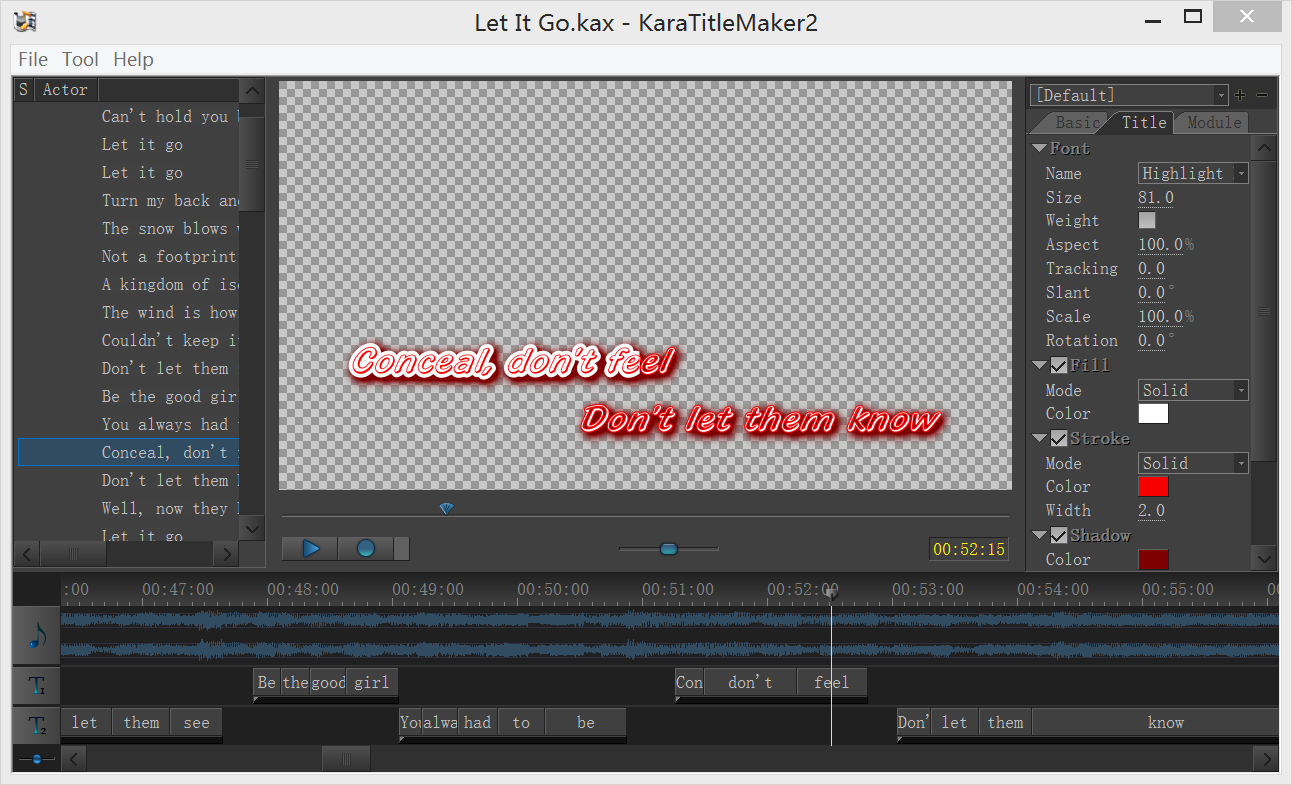Open the font Name Highlight dropdown
The height and width of the screenshot is (785, 1292).
click(1193, 173)
